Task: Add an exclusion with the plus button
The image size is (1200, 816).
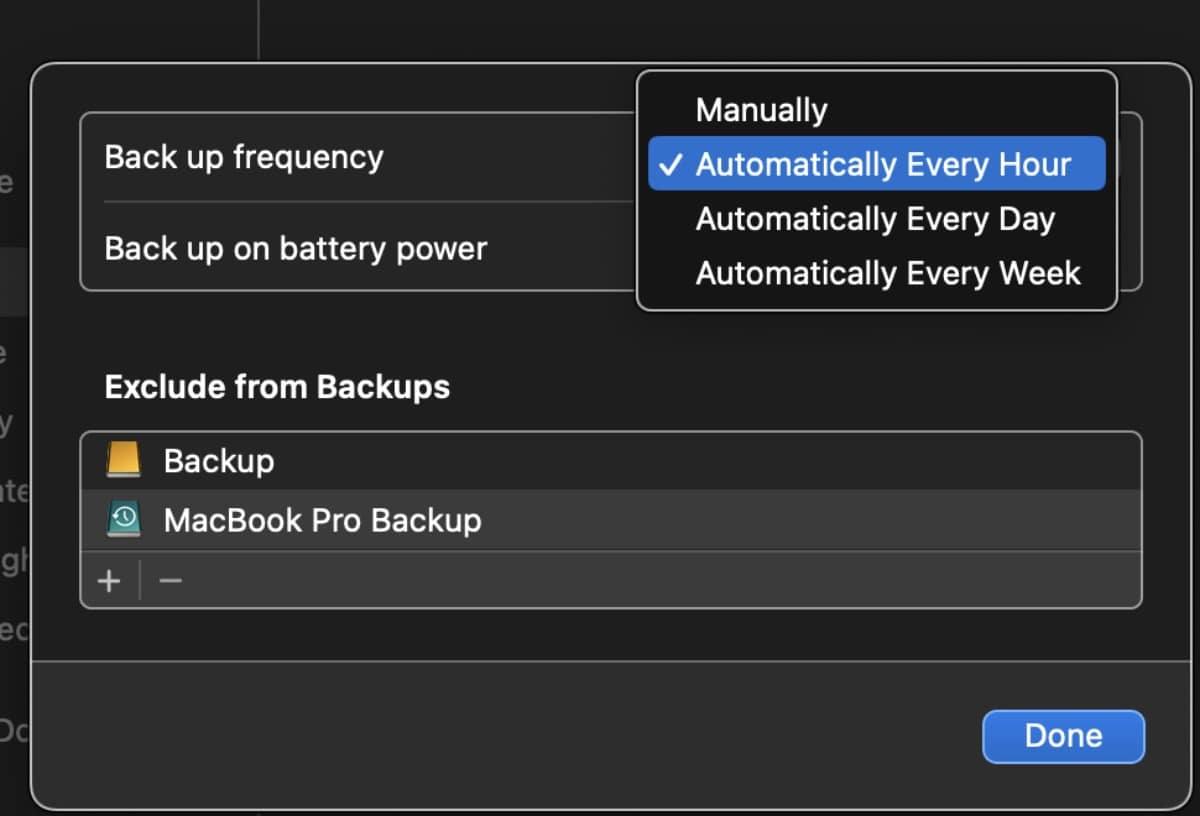Action: tap(109, 580)
